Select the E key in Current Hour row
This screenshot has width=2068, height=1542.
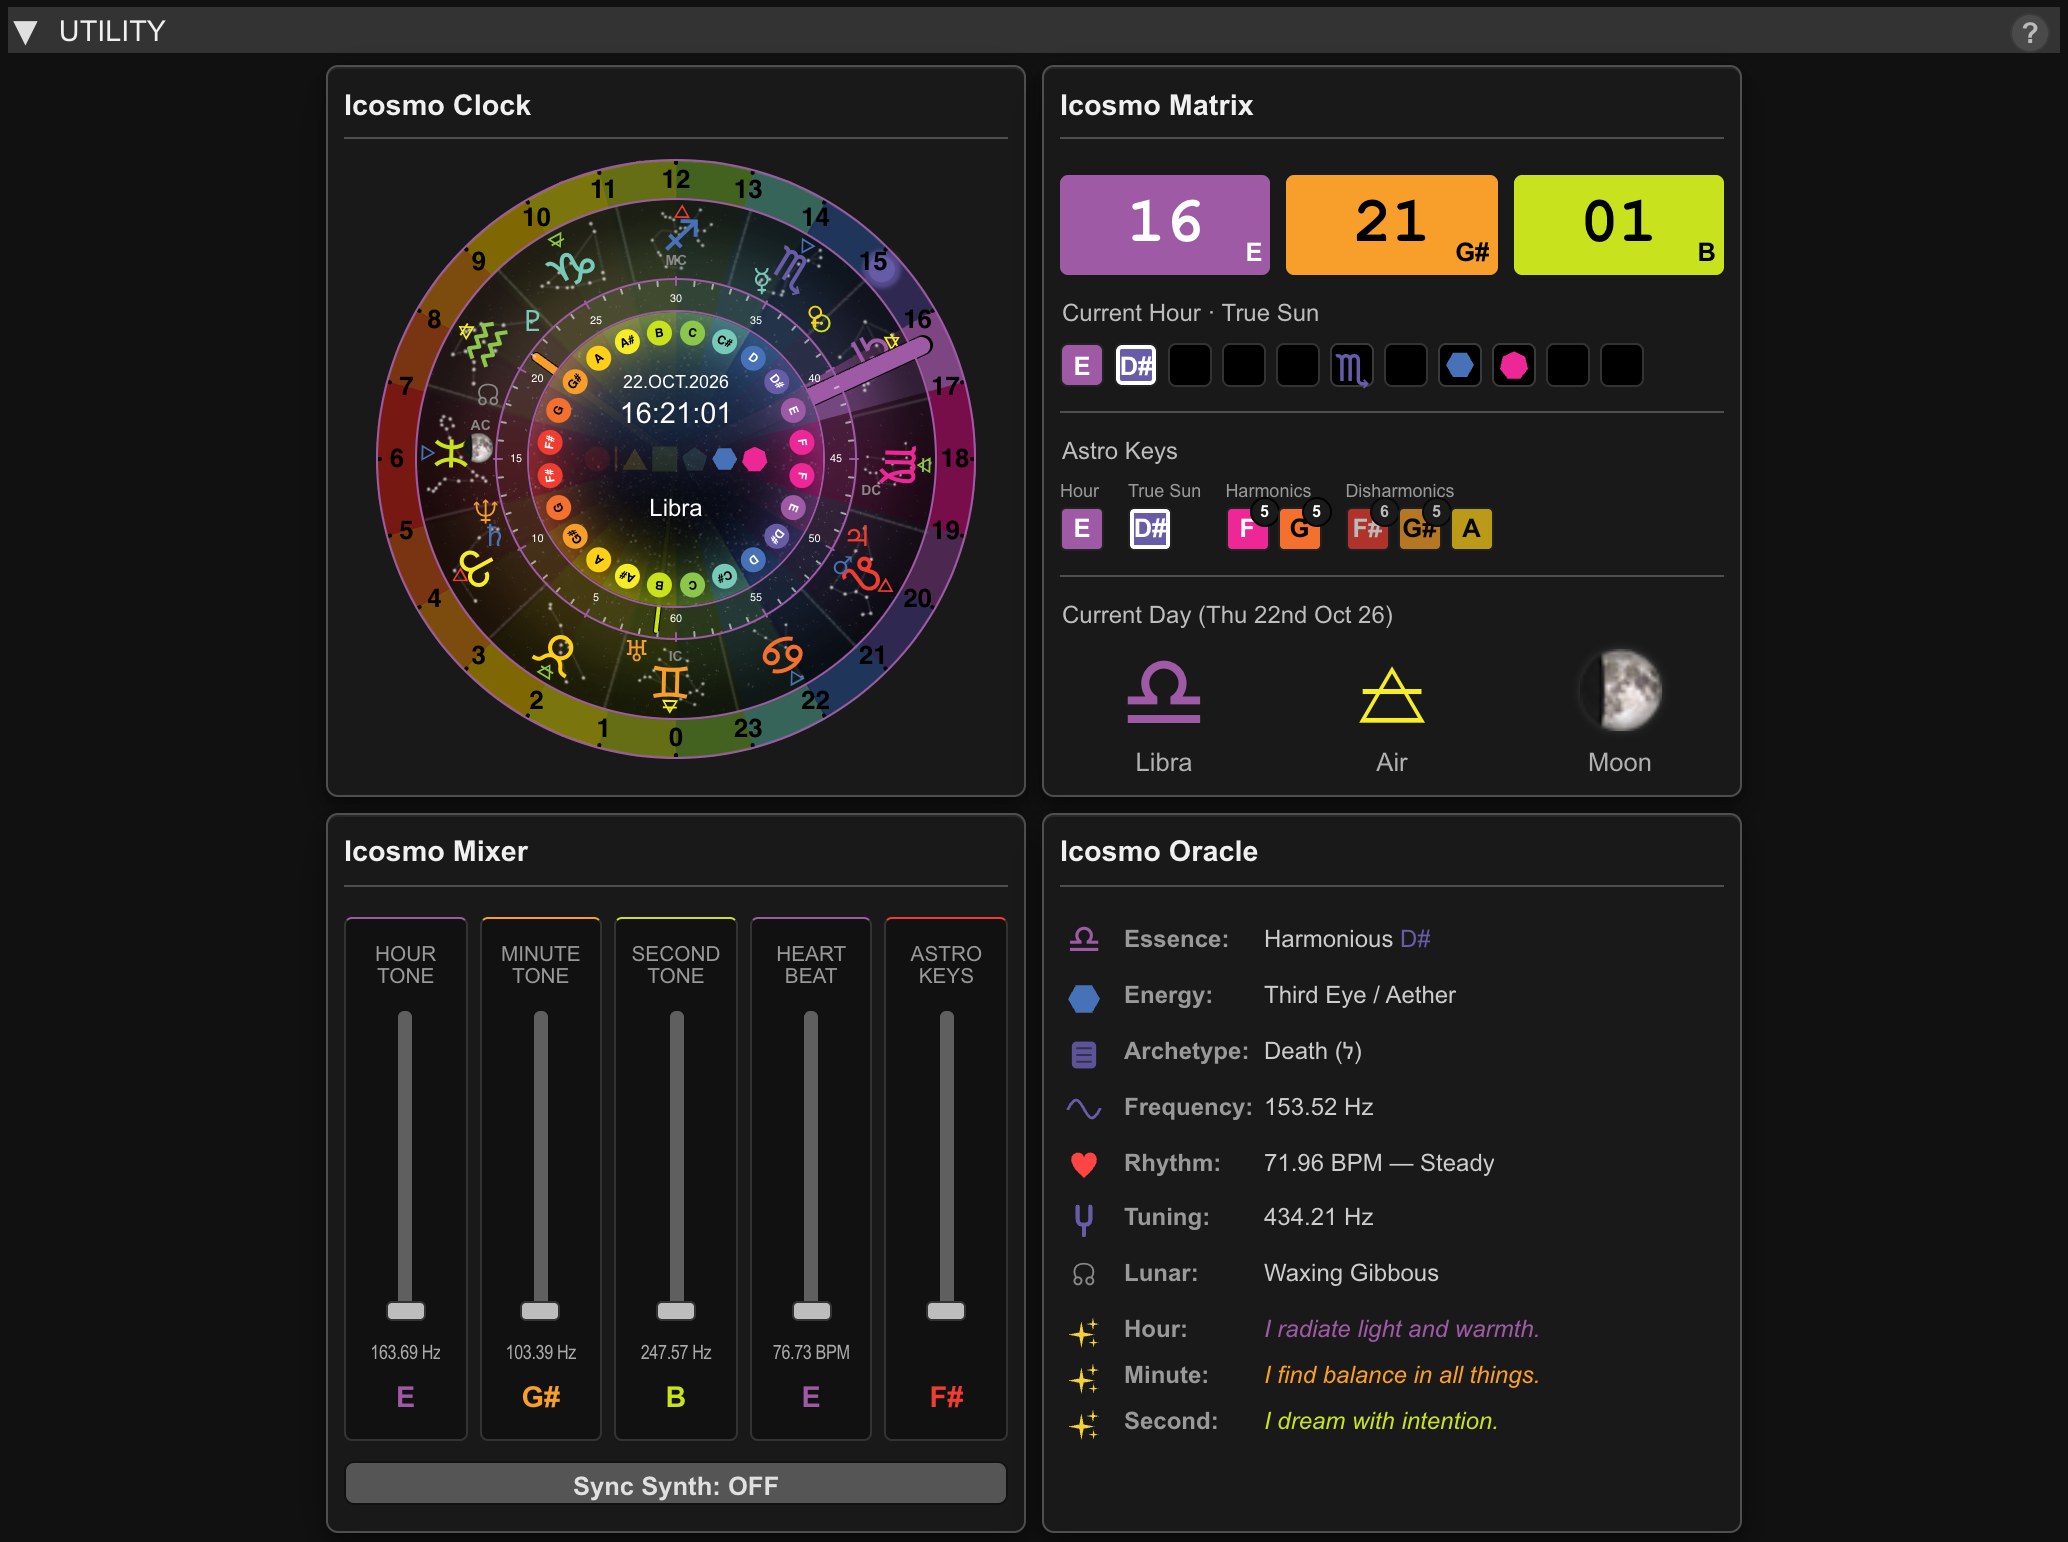(x=1082, y=366)
